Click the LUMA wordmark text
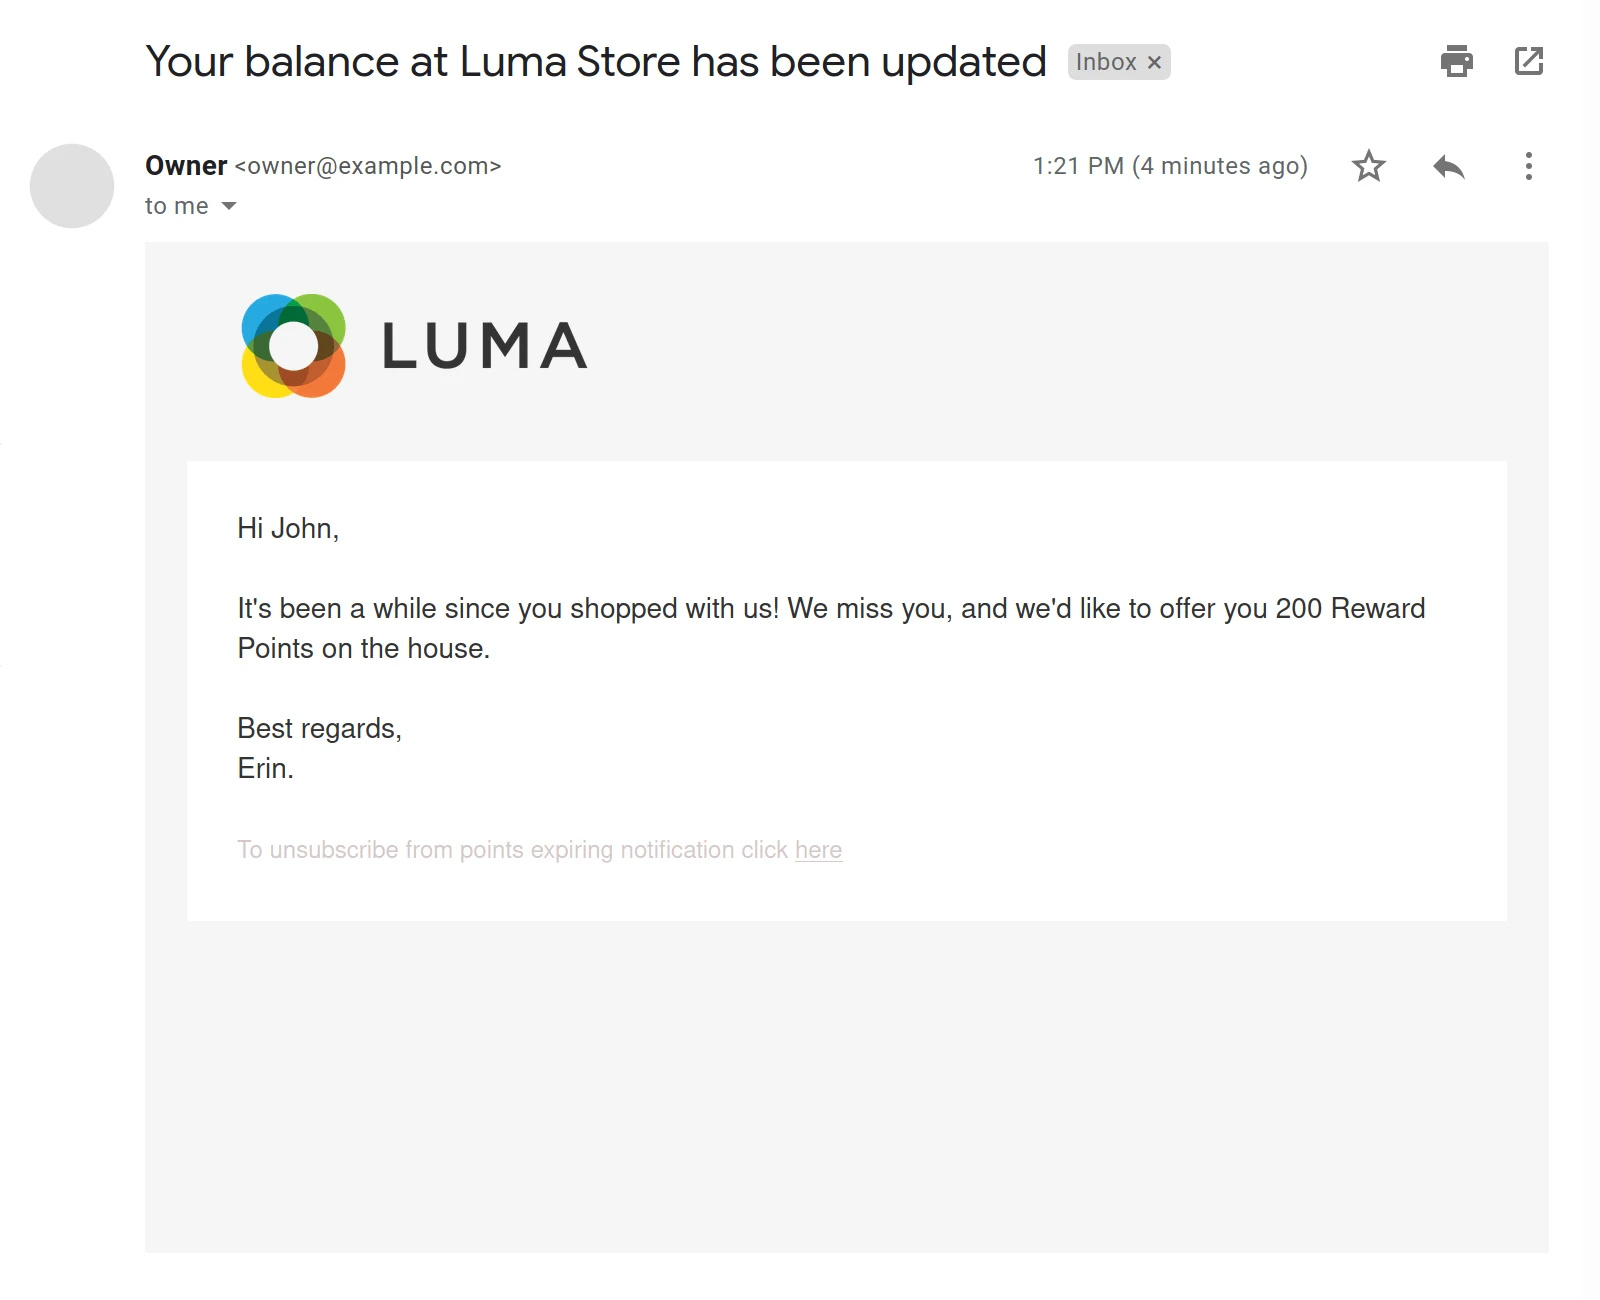Screen dimensions: 1600x1300 (484, 346)
